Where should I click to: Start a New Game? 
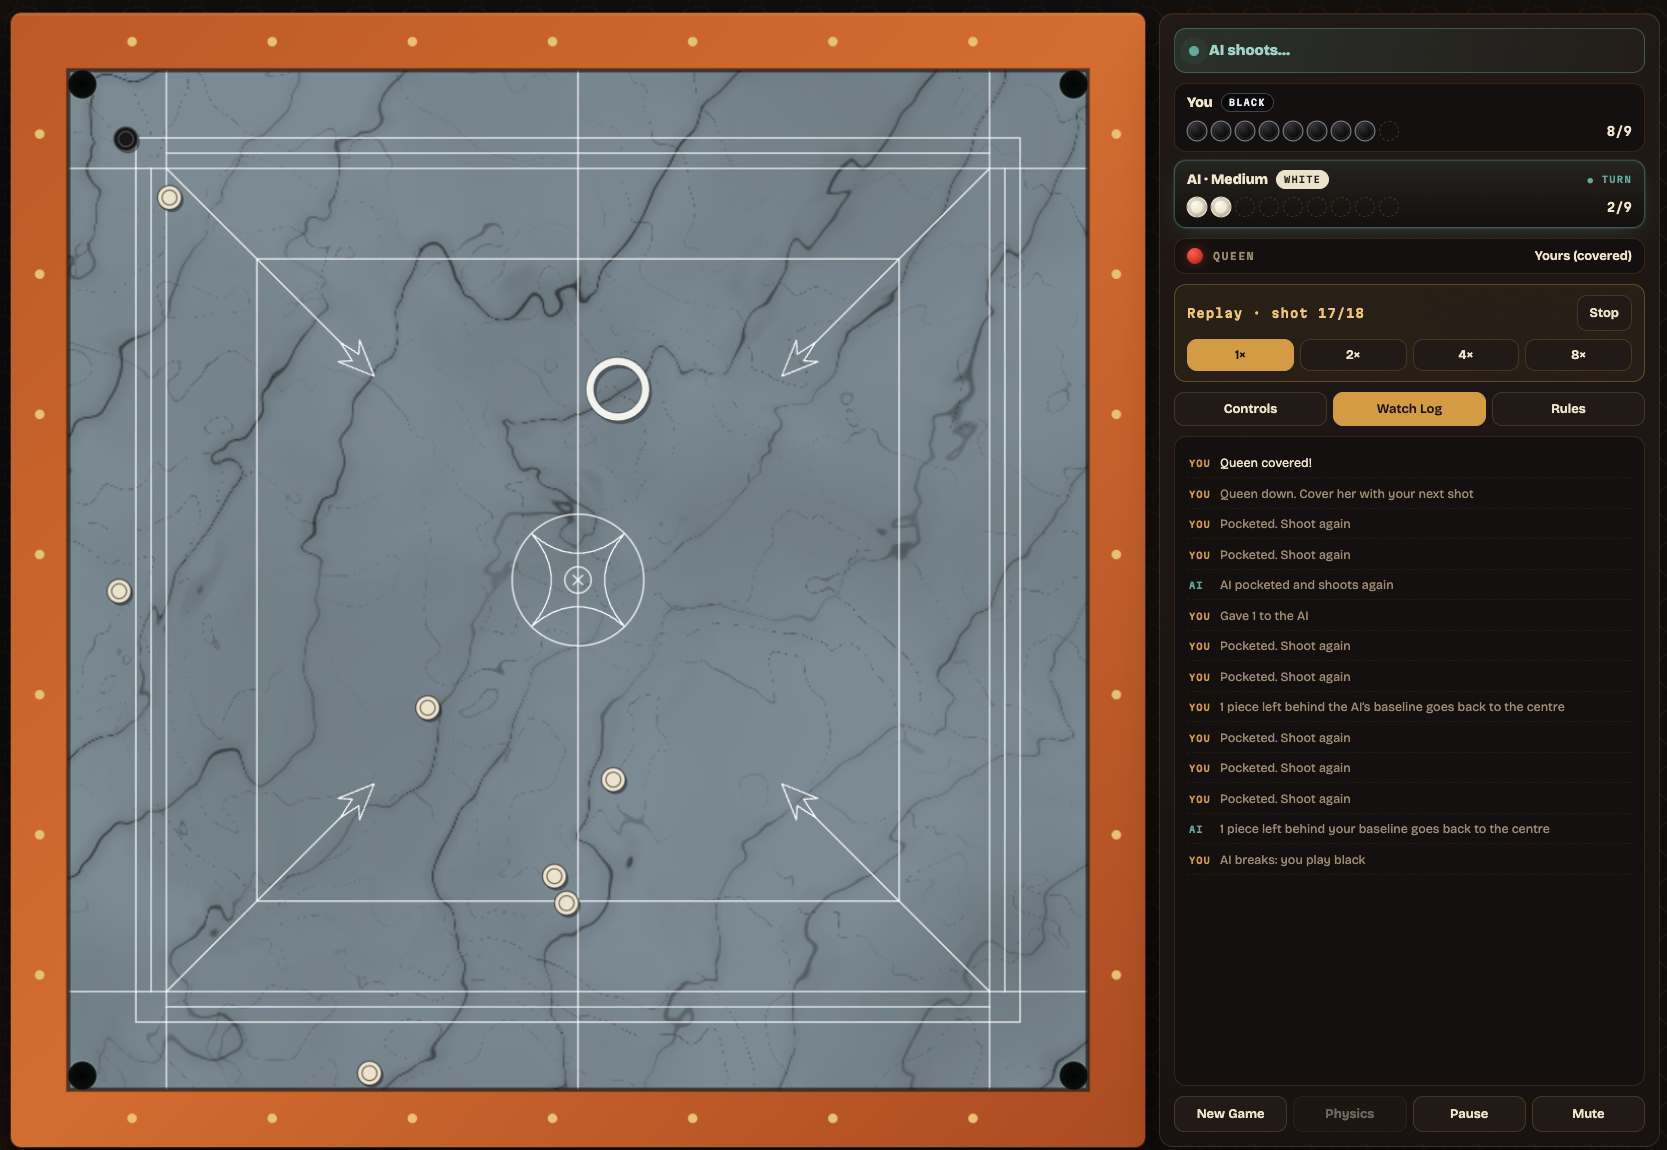[x=1230, y=1114]
